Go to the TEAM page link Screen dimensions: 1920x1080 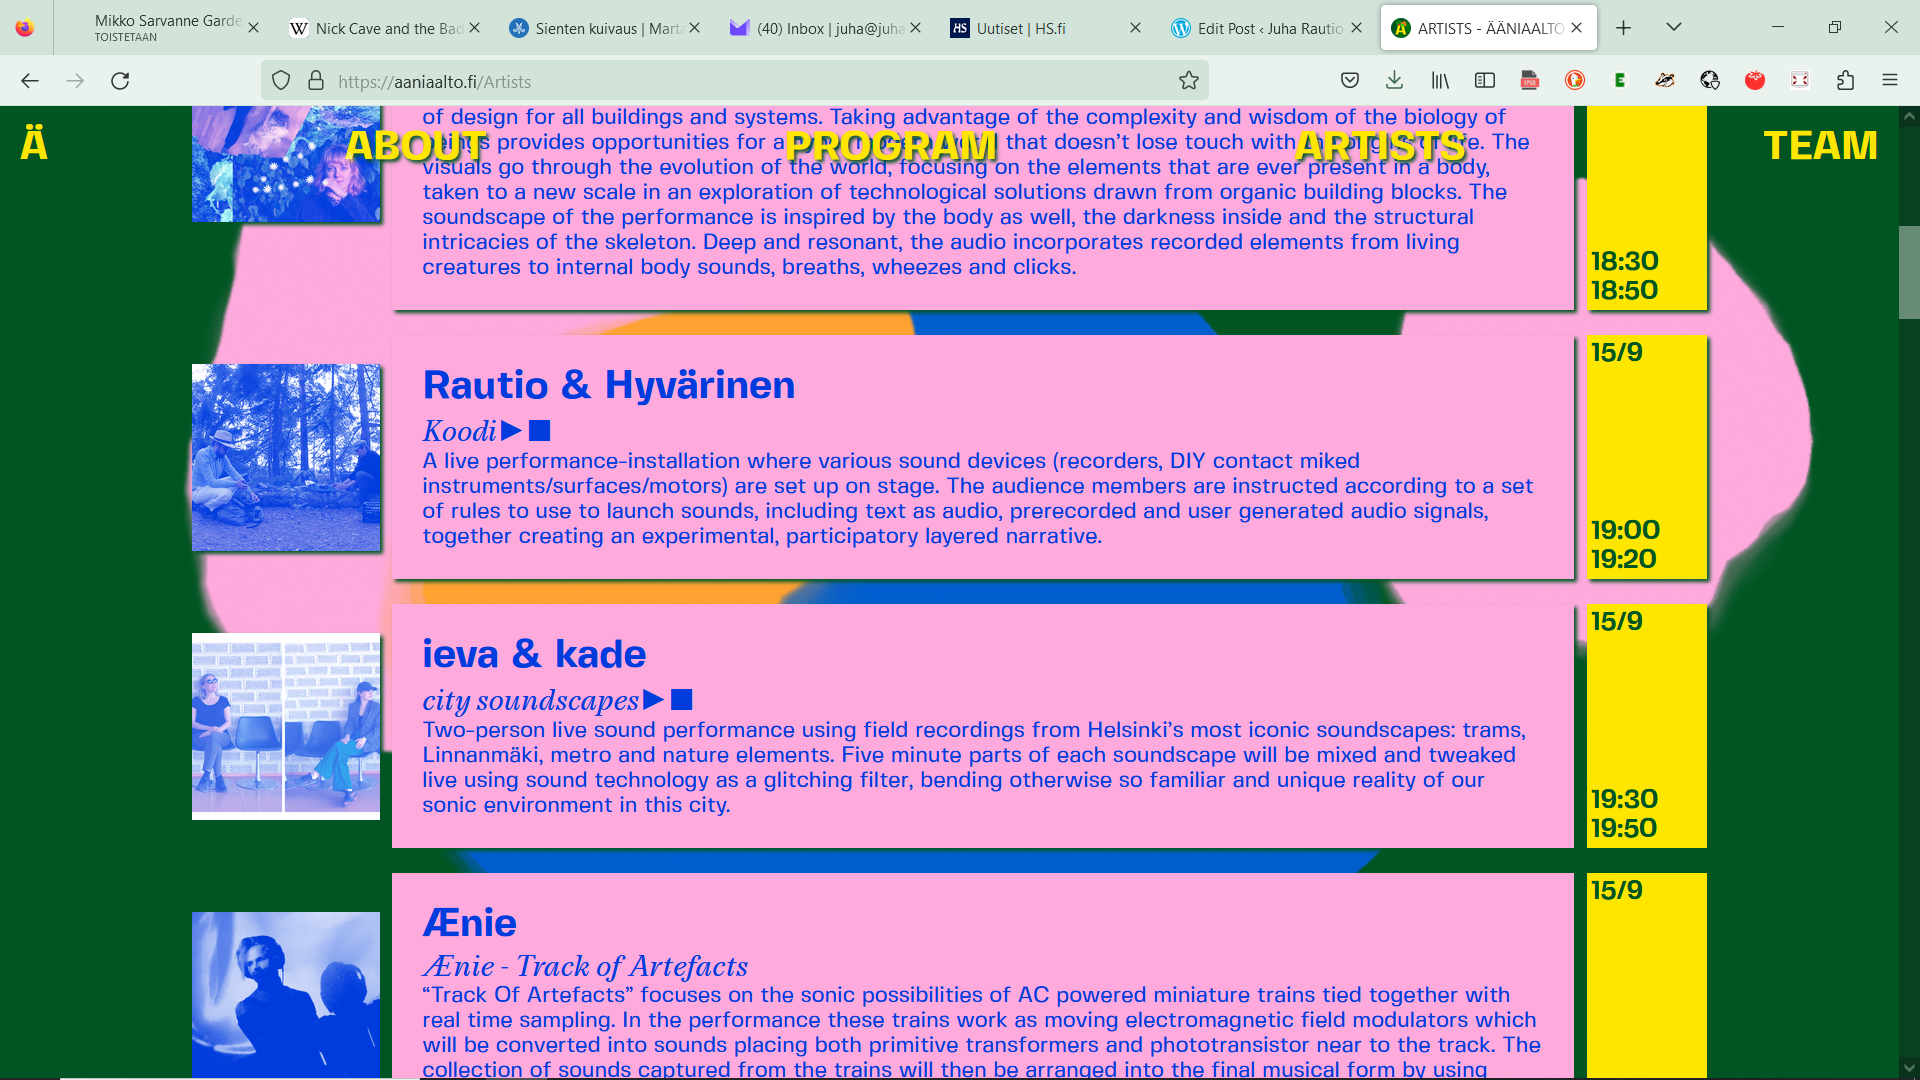click(1820, 146)
